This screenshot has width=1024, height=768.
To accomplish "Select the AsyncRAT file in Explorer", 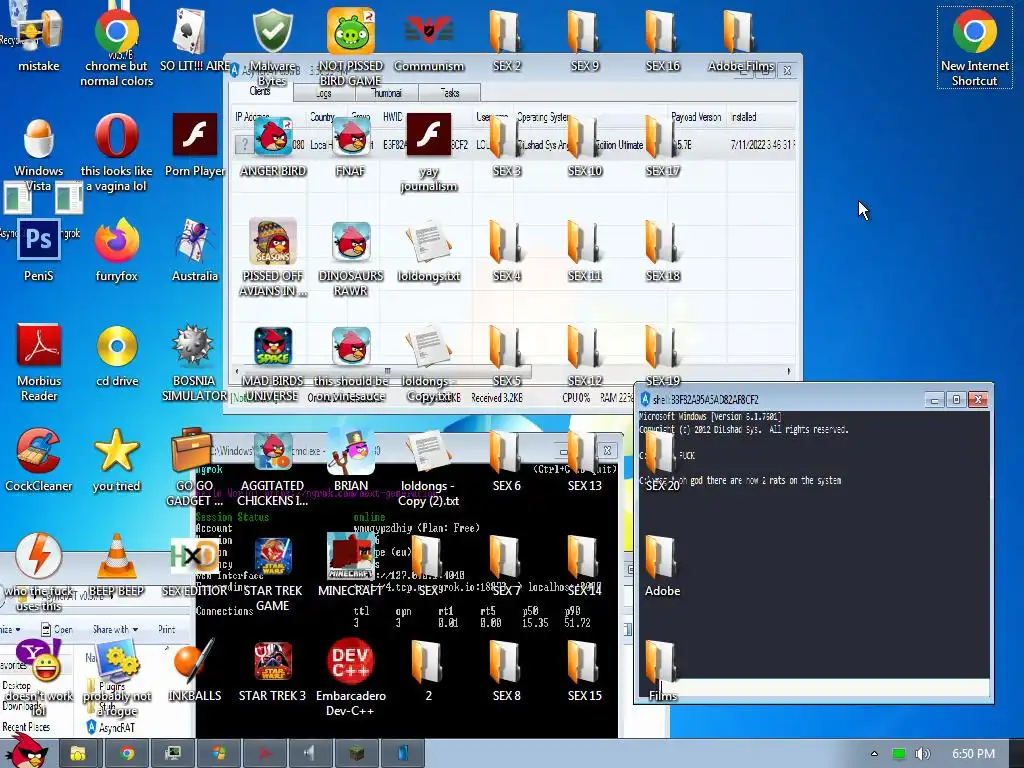I will click(110, 728).
